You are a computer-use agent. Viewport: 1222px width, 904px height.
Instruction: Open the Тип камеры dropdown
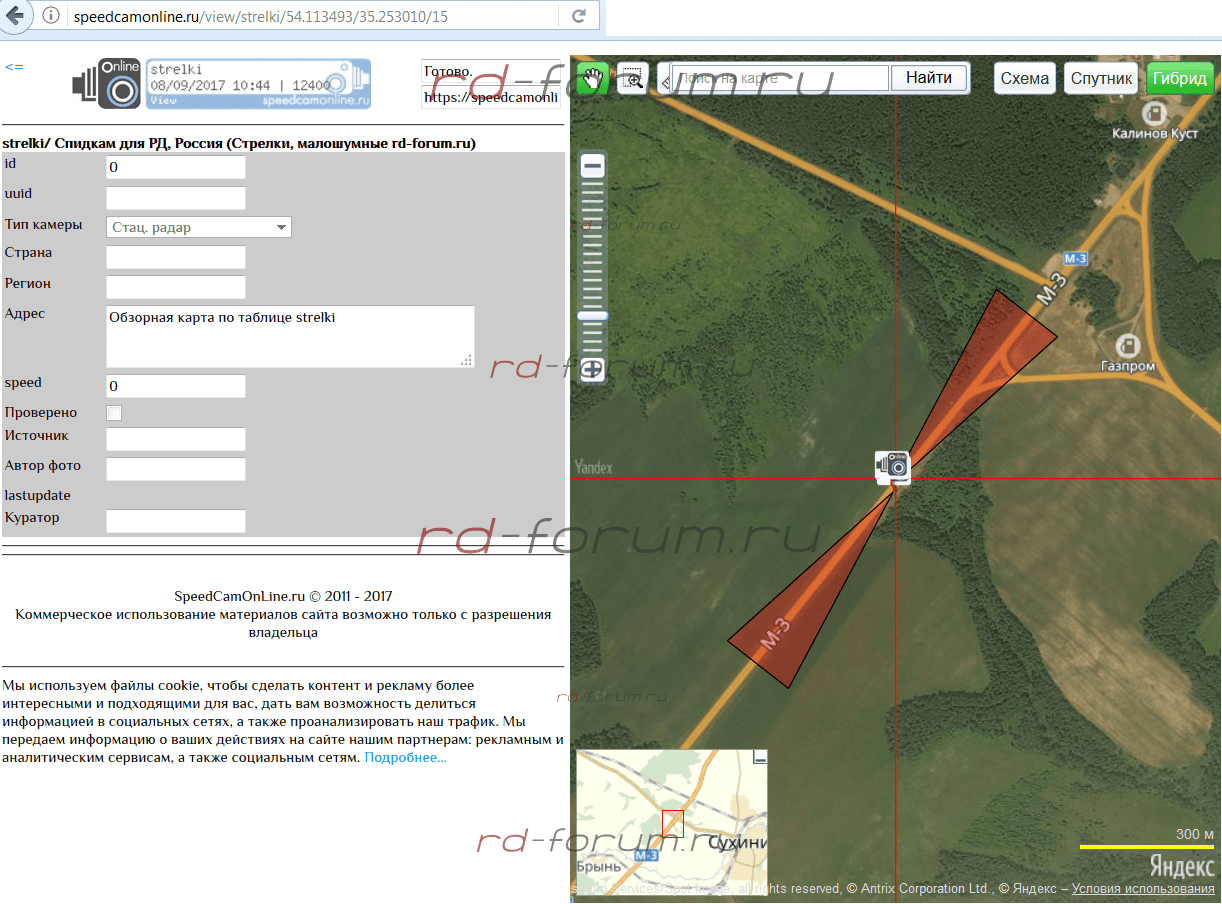(198, 227)
